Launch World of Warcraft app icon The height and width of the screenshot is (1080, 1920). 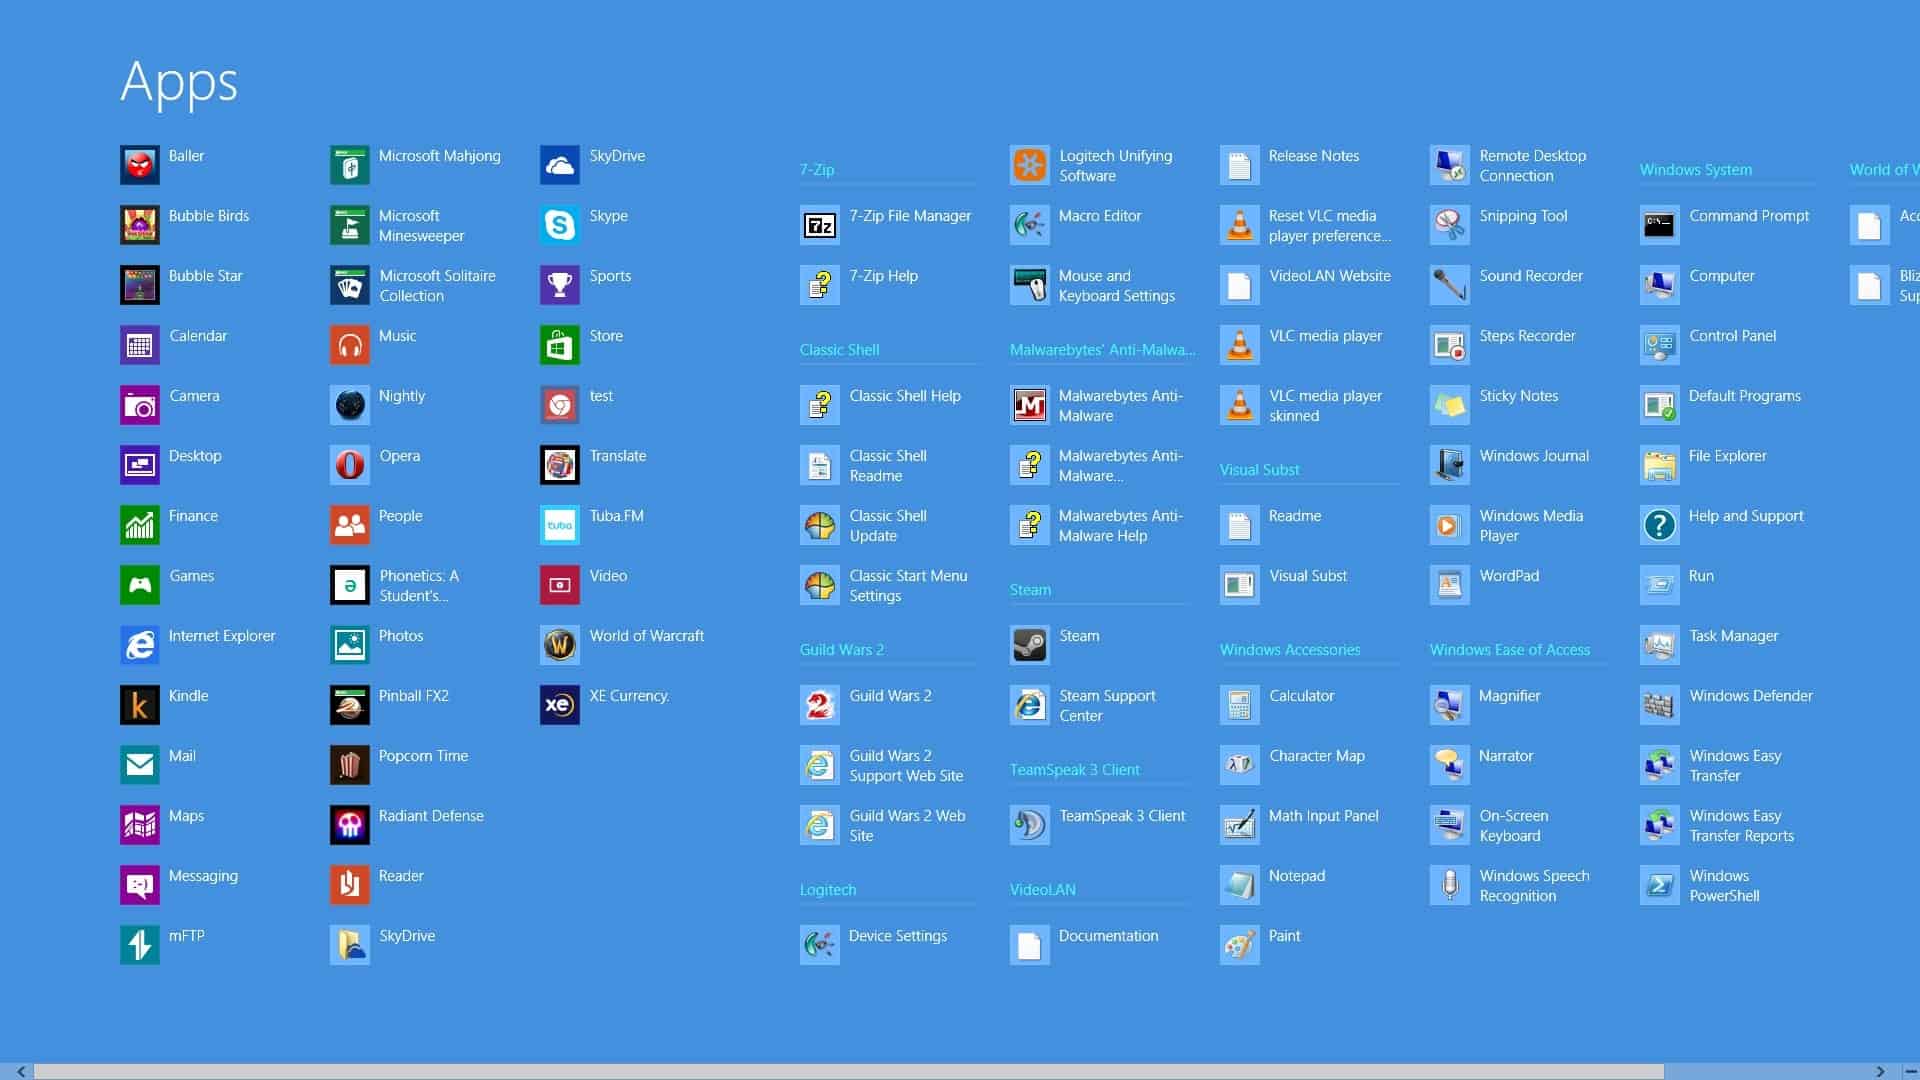coord(560,645)
